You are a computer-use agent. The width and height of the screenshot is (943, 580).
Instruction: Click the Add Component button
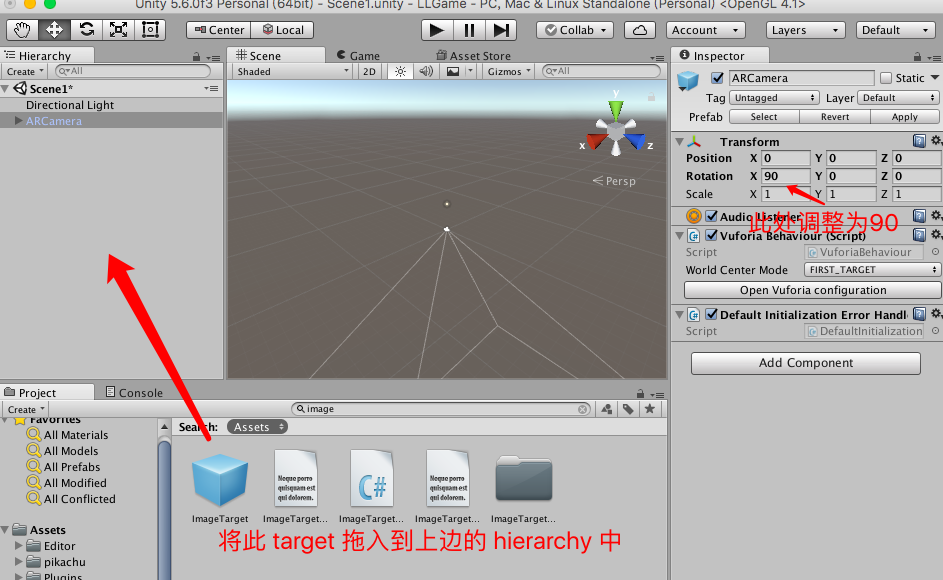[806, 363]
